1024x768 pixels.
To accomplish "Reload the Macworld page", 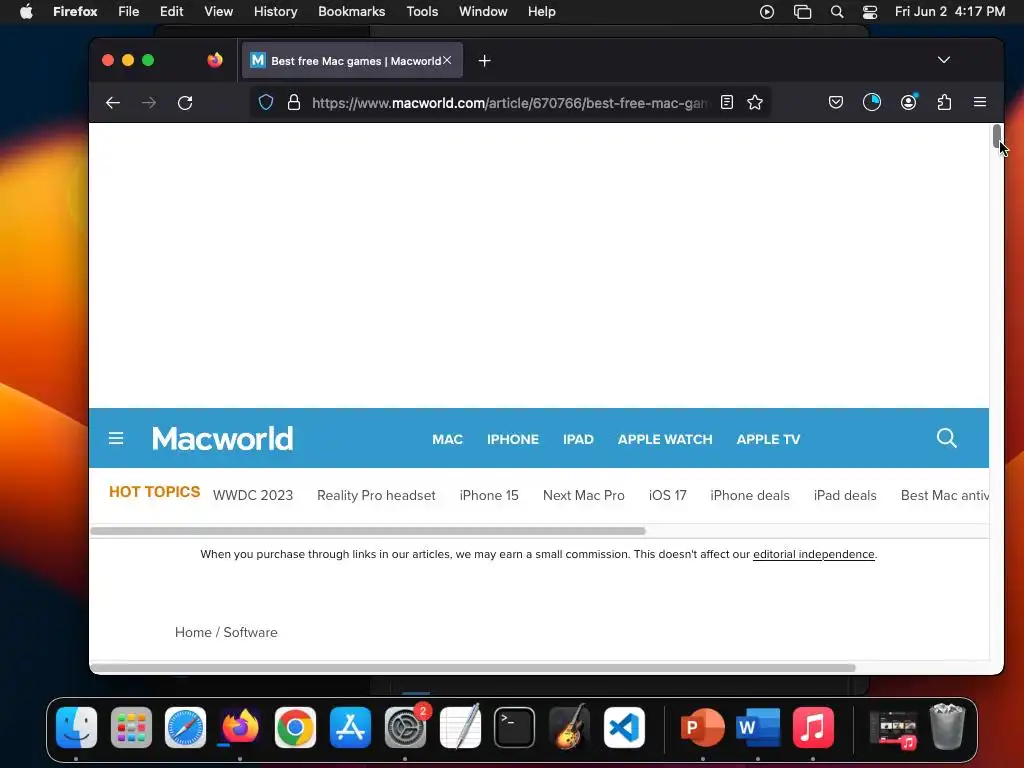I will point(185,103).
